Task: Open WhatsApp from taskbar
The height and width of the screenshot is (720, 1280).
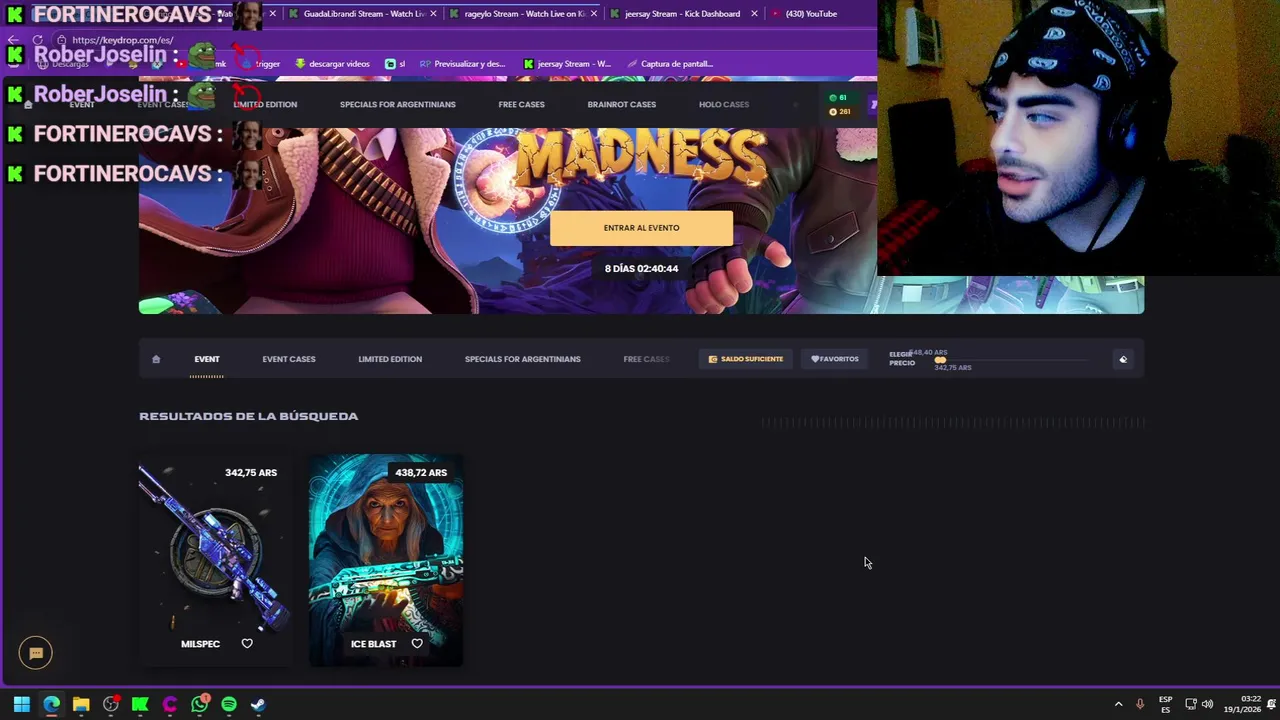Action: pyautogui.click(x=199, y=704)
